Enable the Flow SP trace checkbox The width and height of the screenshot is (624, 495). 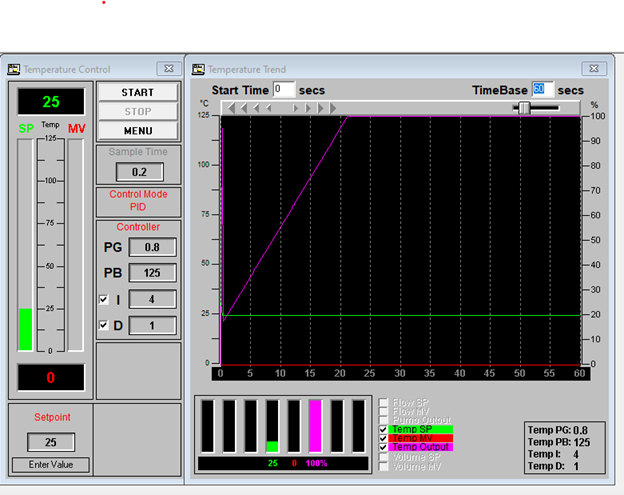tap(383, 402)
